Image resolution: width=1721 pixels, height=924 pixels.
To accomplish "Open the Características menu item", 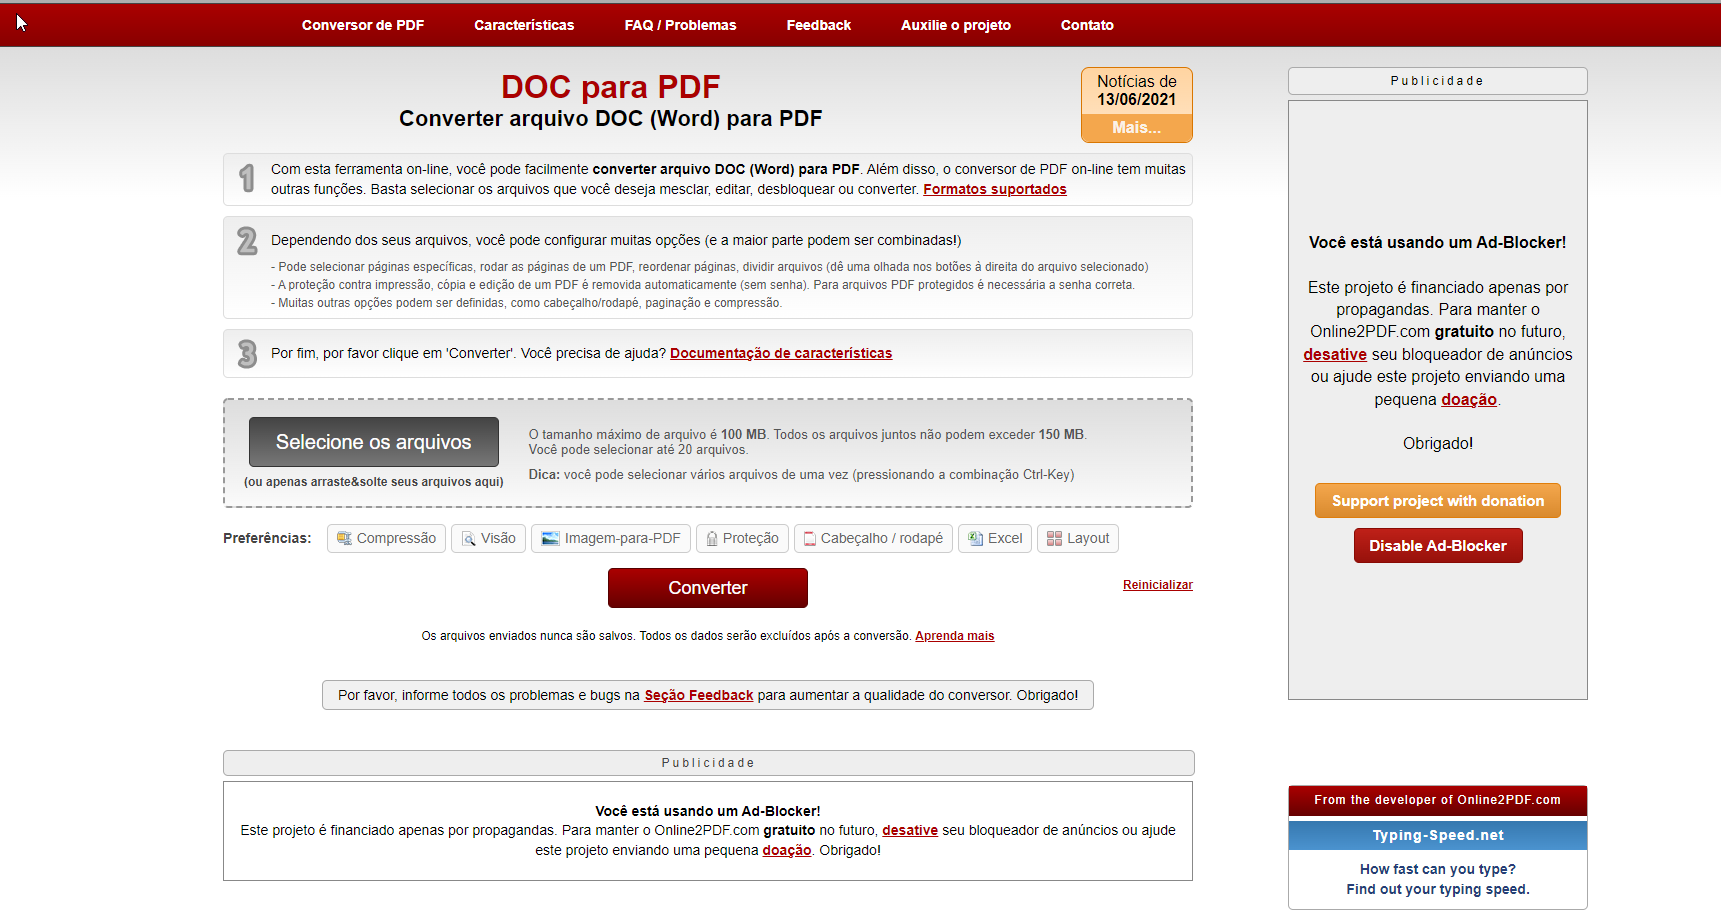I will (524, 25).
